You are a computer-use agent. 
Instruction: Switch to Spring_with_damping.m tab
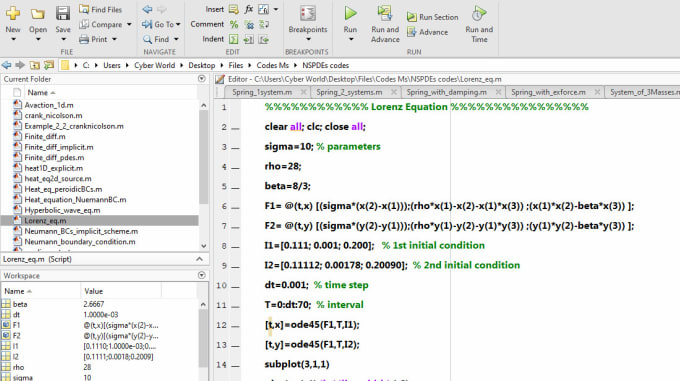click(446, 92)
